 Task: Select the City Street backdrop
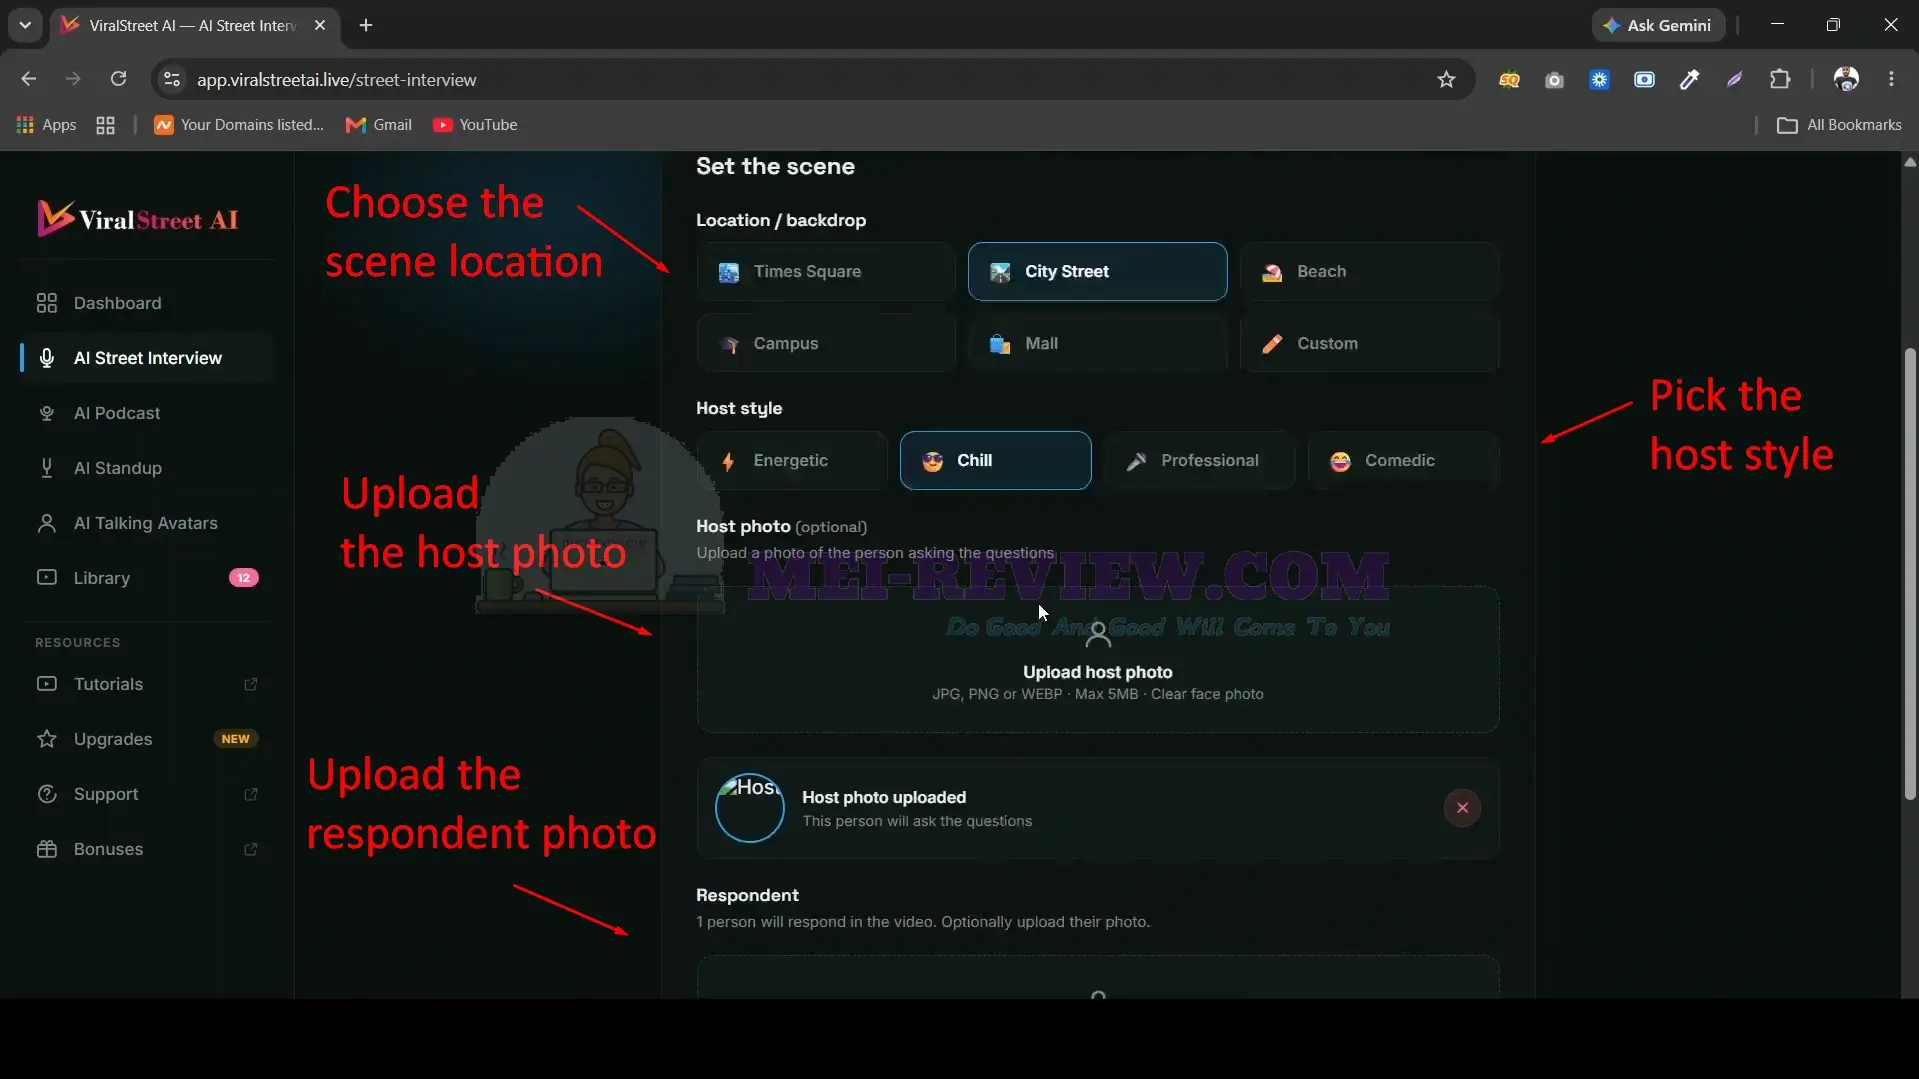tap(1097, 272)
